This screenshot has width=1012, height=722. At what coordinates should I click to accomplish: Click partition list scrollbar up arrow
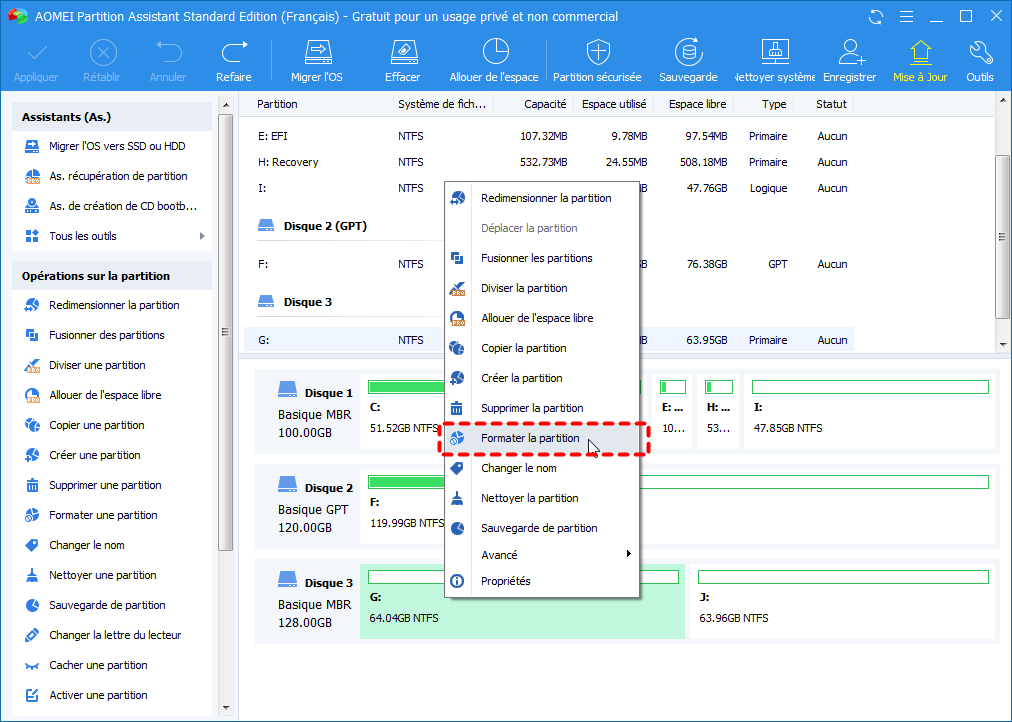[1002, 100]
